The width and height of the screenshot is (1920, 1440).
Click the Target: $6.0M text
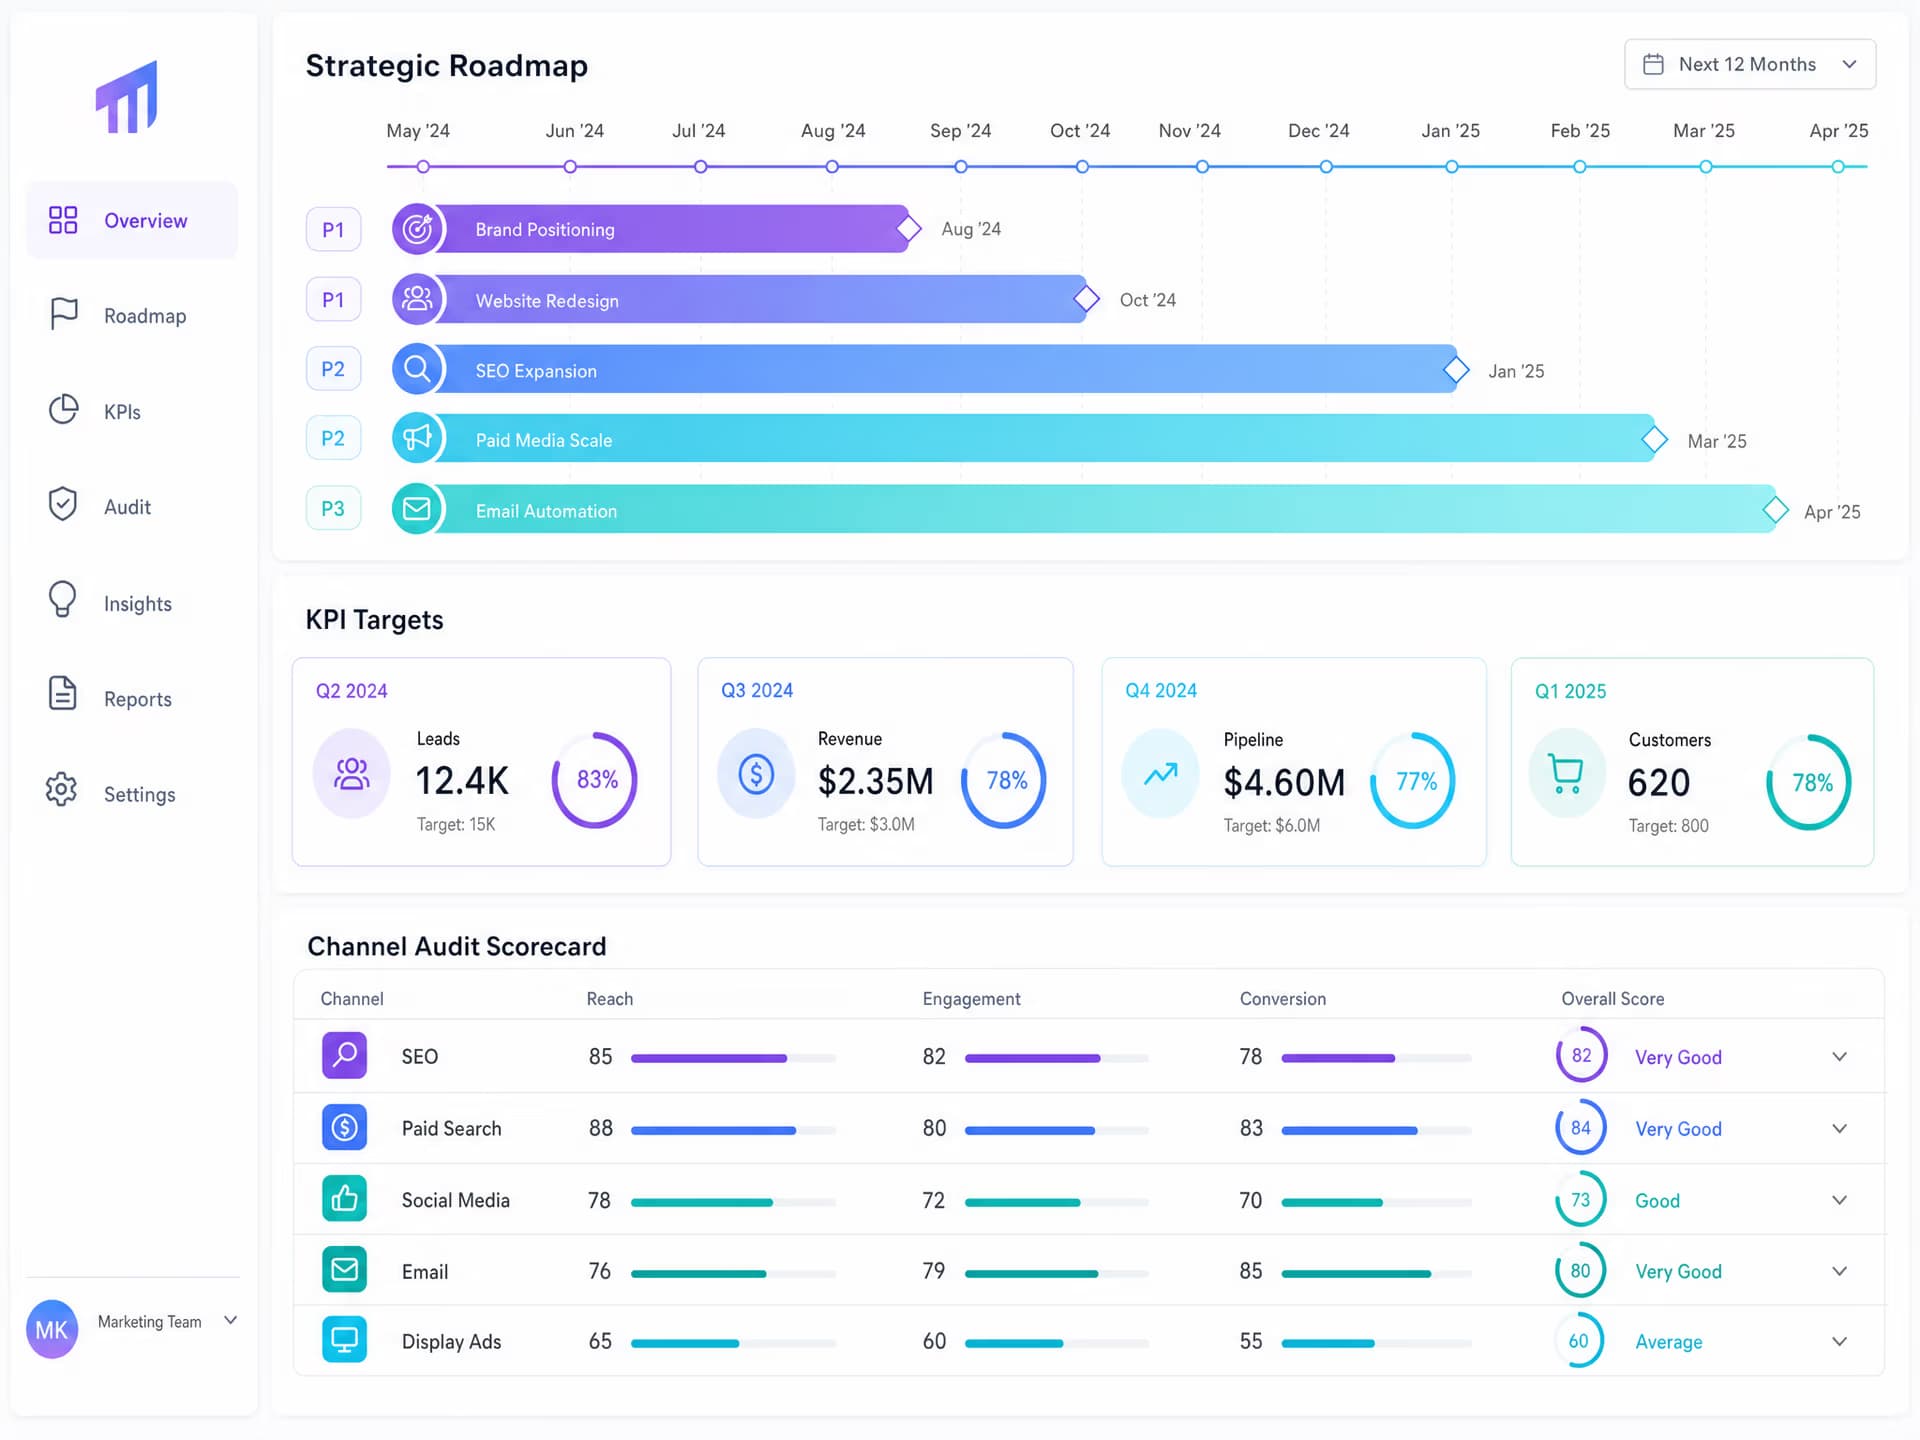(x=1271, y=826)
